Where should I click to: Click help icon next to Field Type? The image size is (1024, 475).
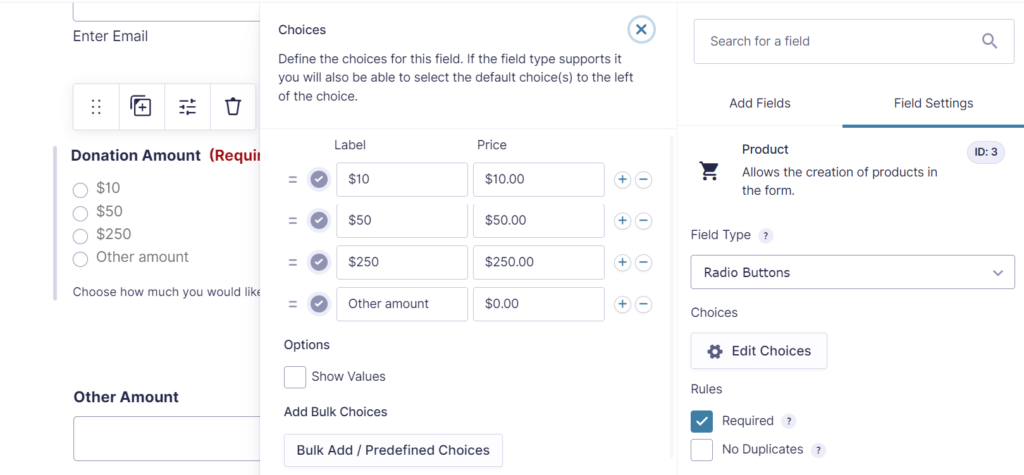pos(765,236)
